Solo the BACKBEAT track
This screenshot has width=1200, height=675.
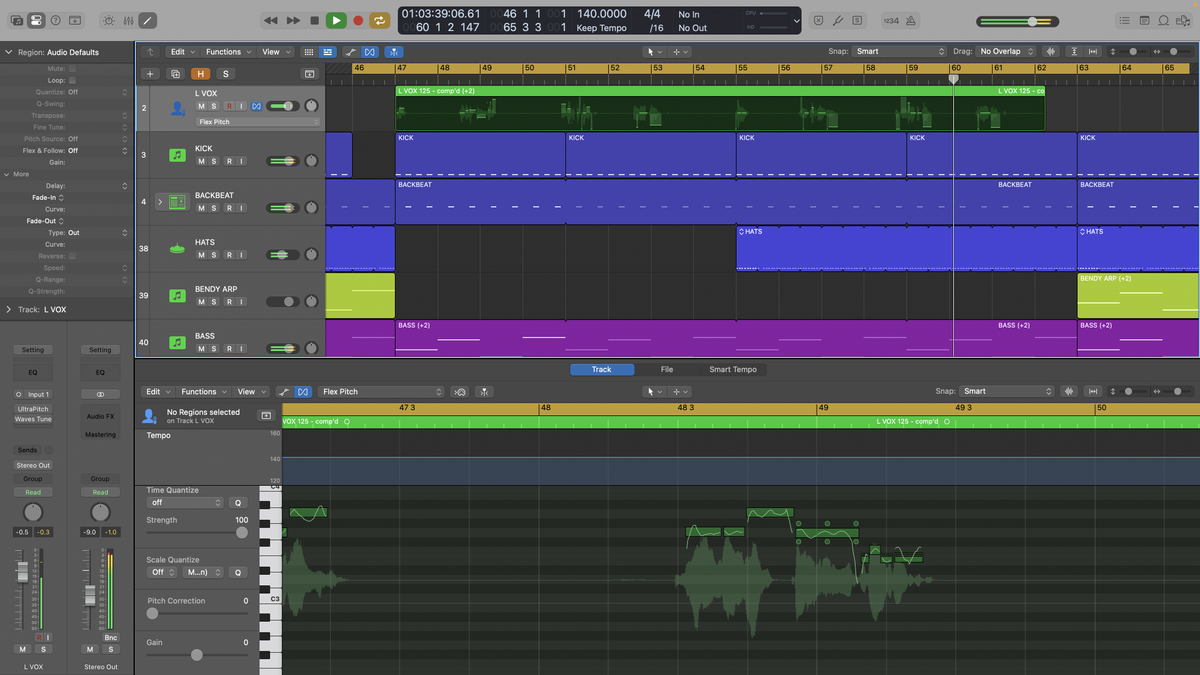coord(215,208)
